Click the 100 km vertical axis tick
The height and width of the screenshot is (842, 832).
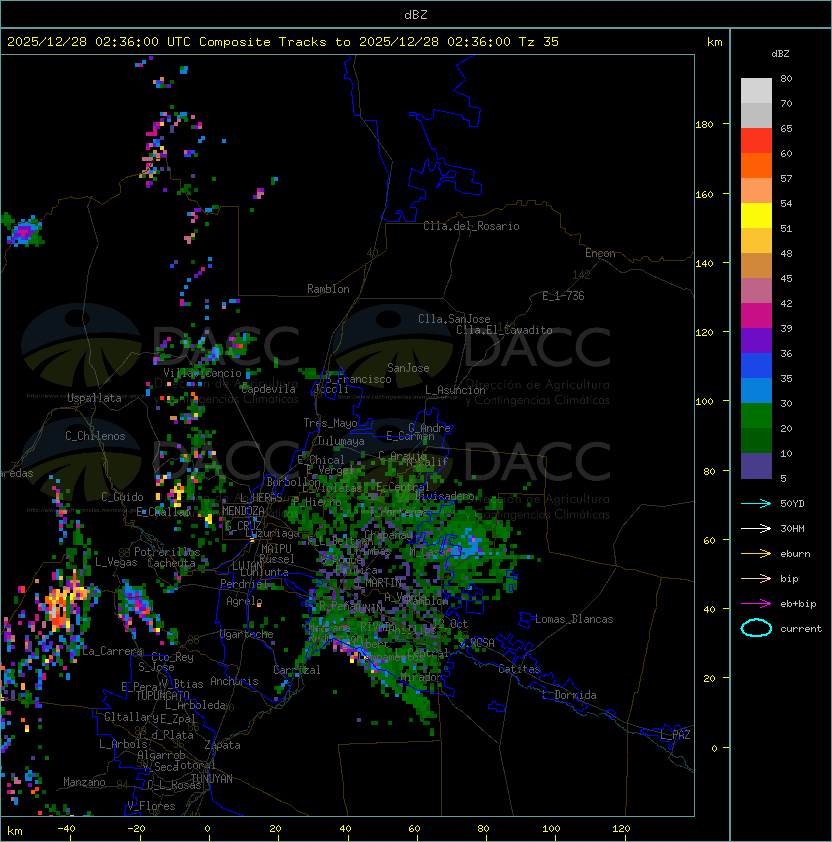click(x=704, y=402)
